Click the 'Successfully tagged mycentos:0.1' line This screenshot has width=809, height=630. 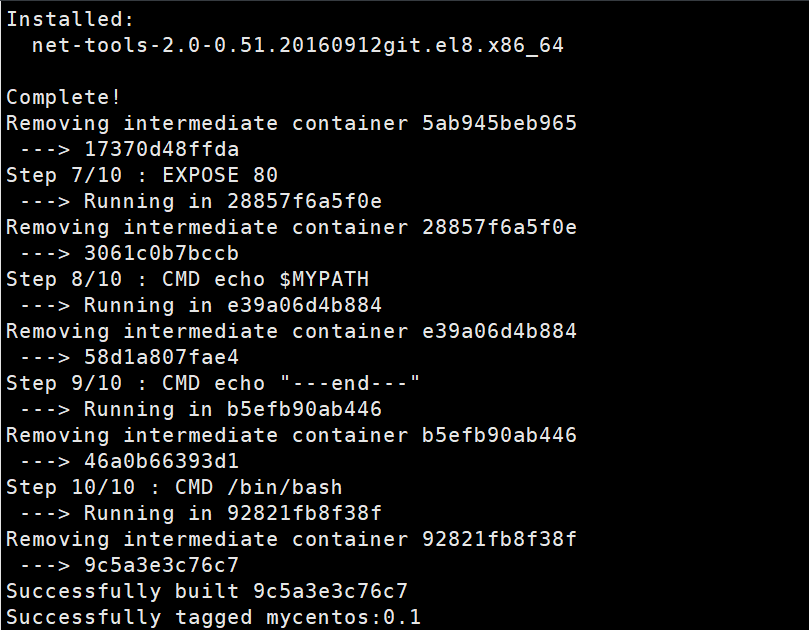(x=213, y=617)
